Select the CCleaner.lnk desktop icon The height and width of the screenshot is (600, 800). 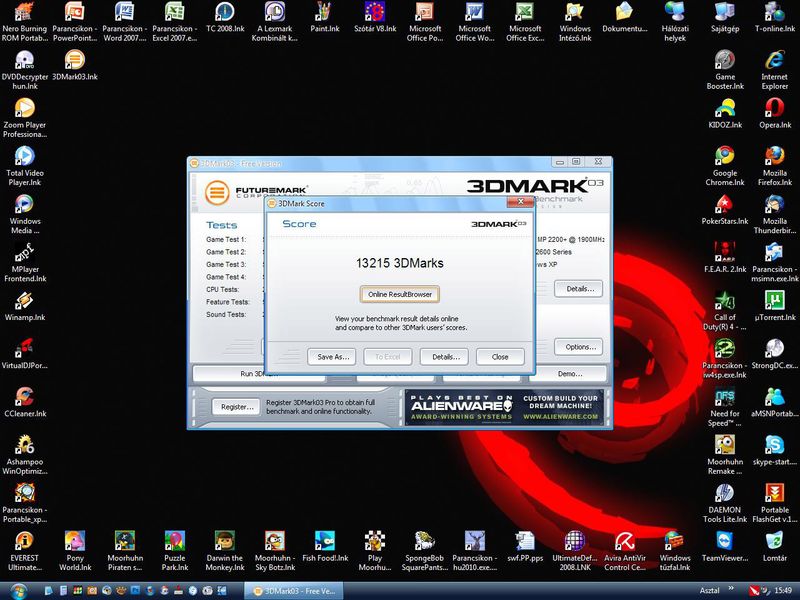(24, 403)
